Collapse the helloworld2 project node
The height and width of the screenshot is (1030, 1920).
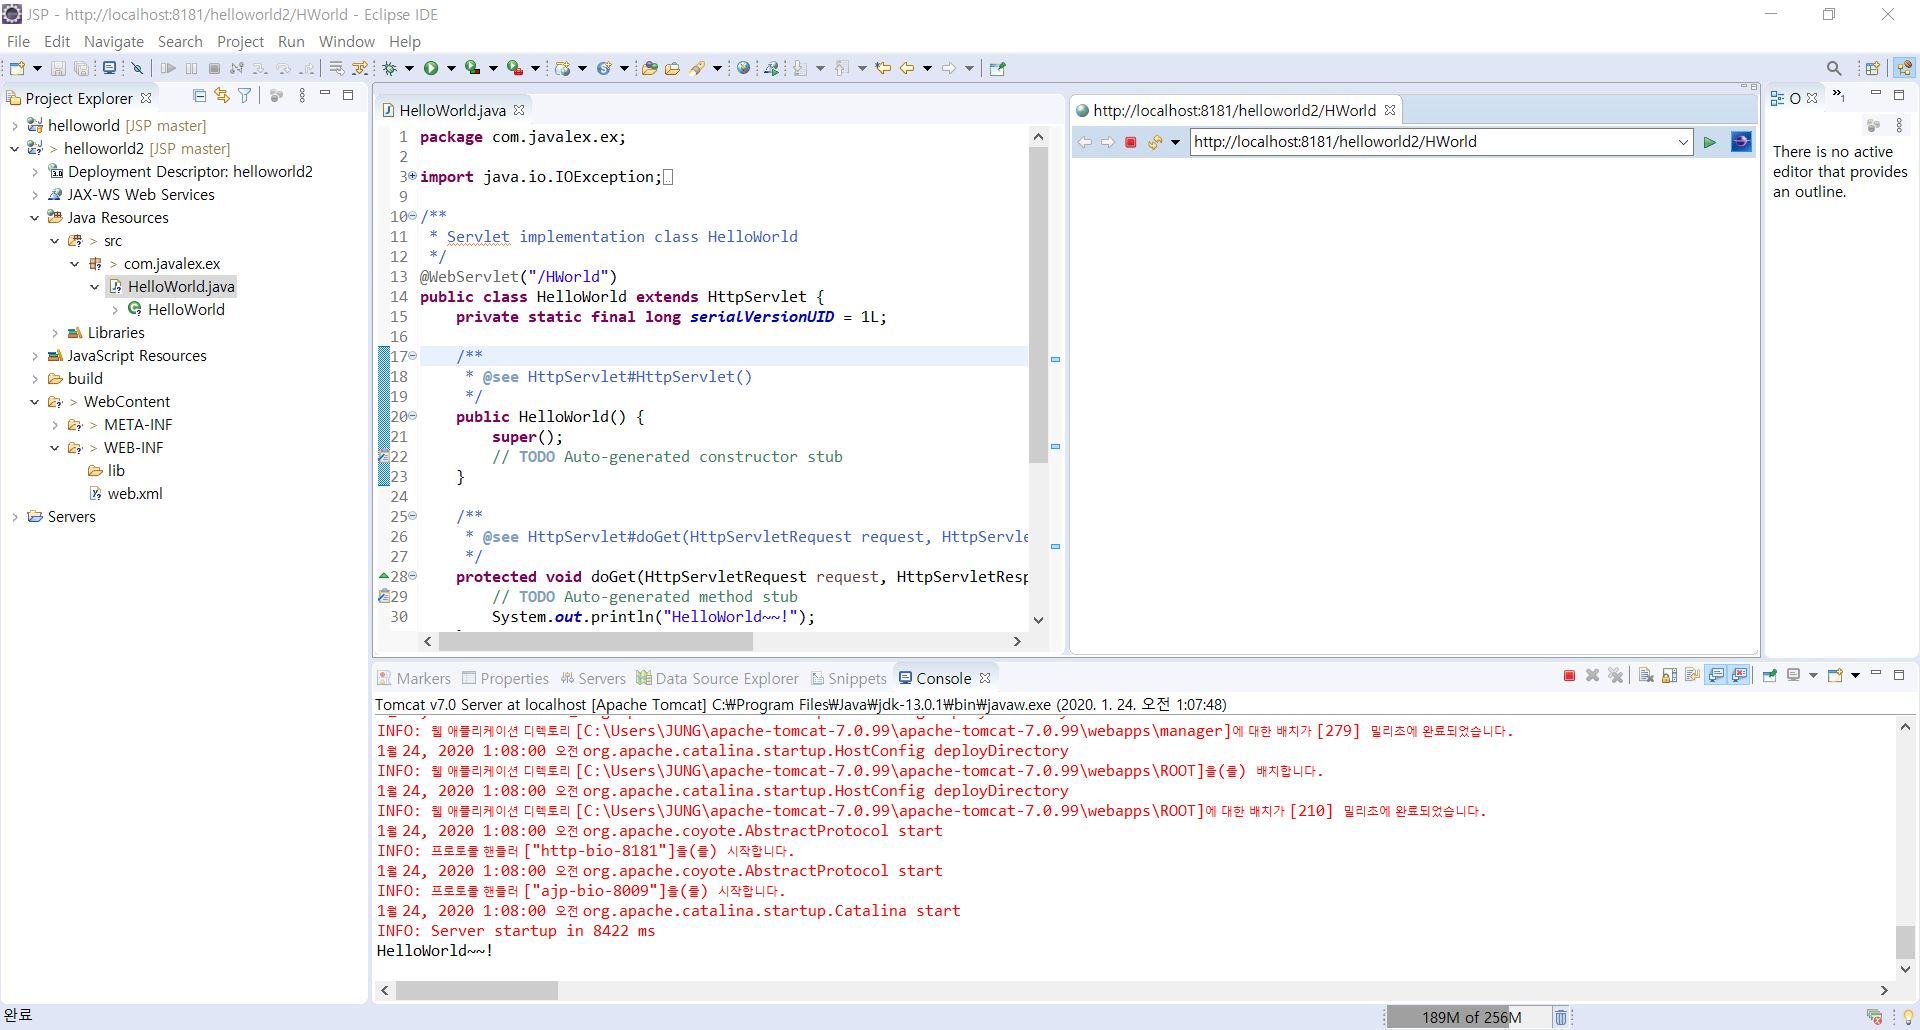tap(14, 149)
